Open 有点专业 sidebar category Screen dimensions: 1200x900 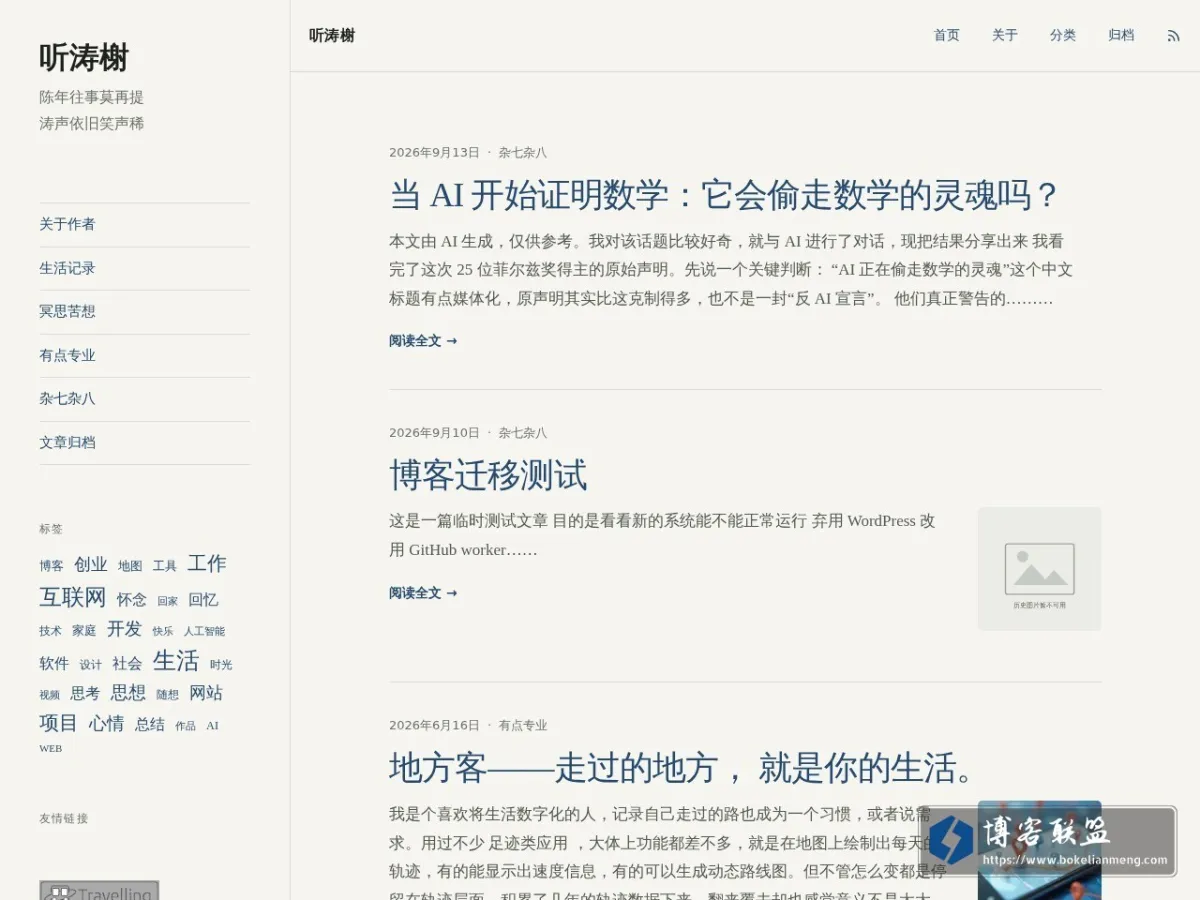pos(145,355)
